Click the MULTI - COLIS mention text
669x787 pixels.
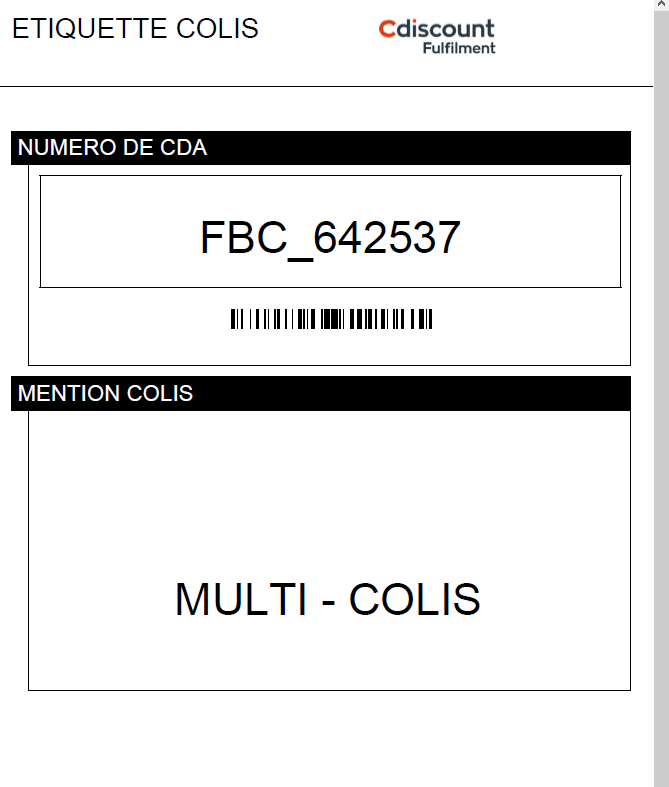pyautogui.click(x=328, y=599)
